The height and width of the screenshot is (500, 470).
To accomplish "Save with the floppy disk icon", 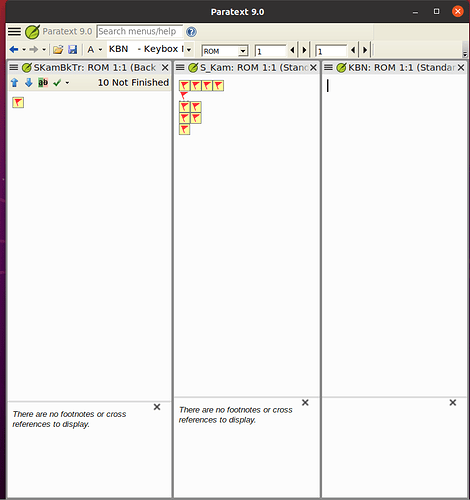I will [73, 50].
